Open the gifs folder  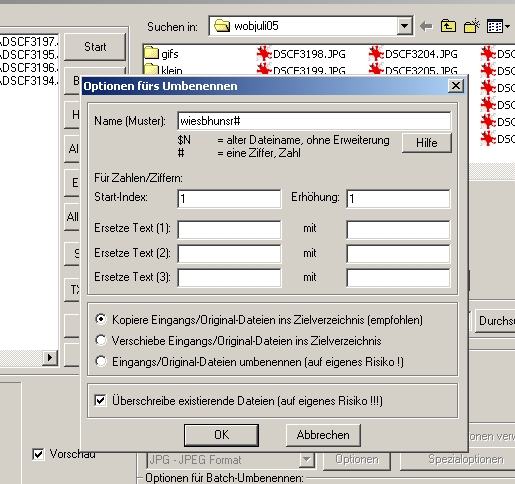[x=162, y=54]
